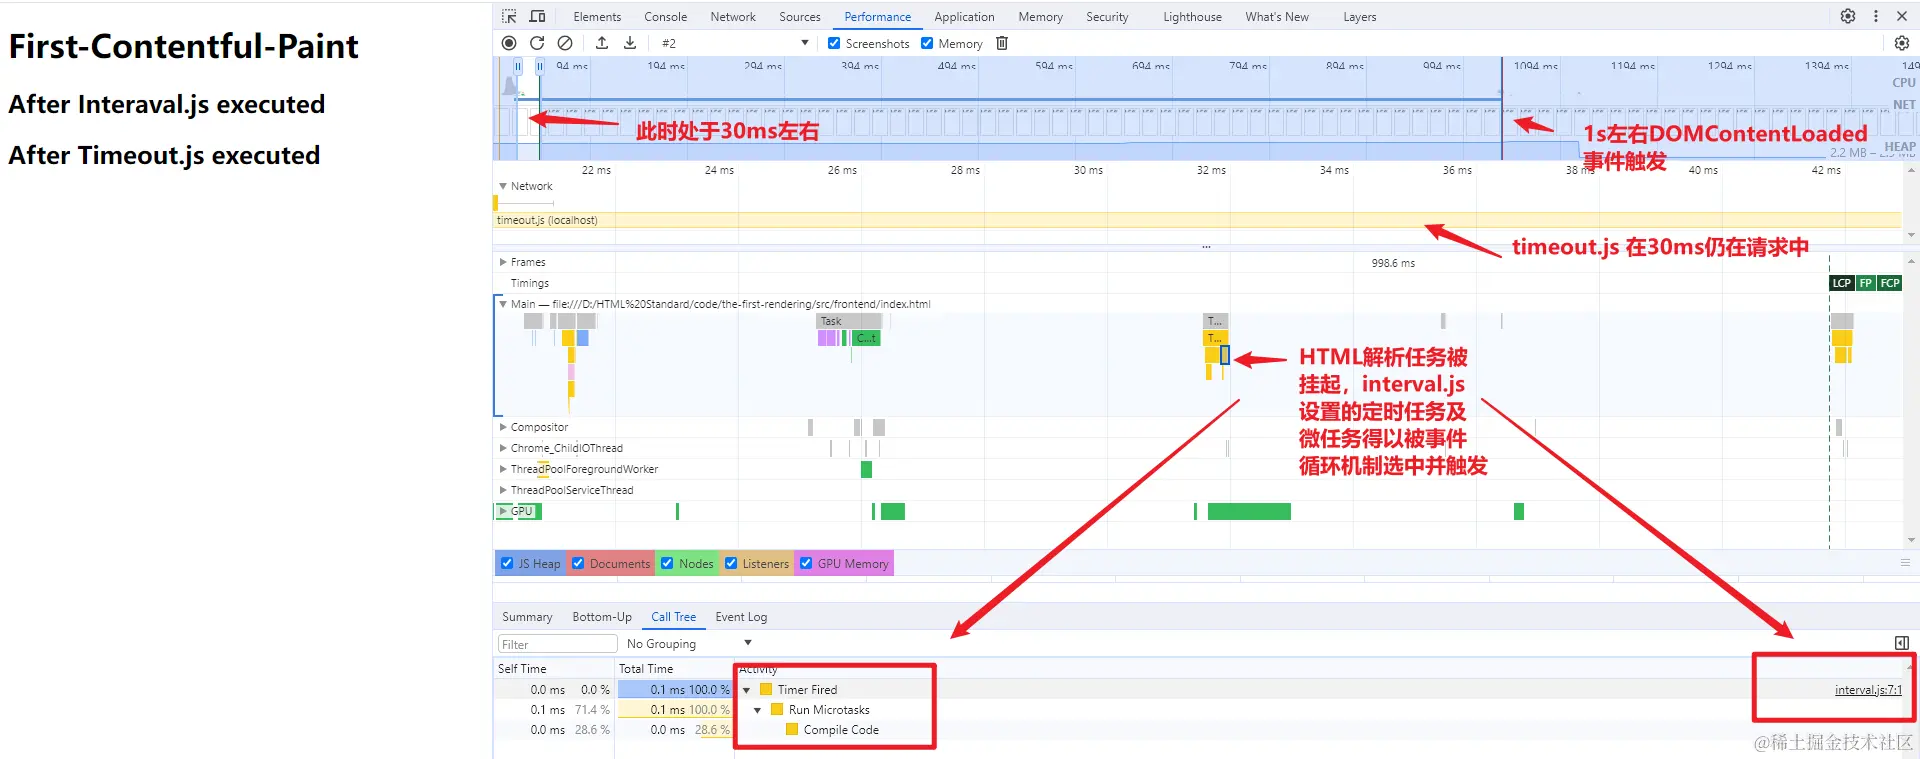Switch to the Elements tab
Screen dimensions: 1920x759
coord(597,17)
